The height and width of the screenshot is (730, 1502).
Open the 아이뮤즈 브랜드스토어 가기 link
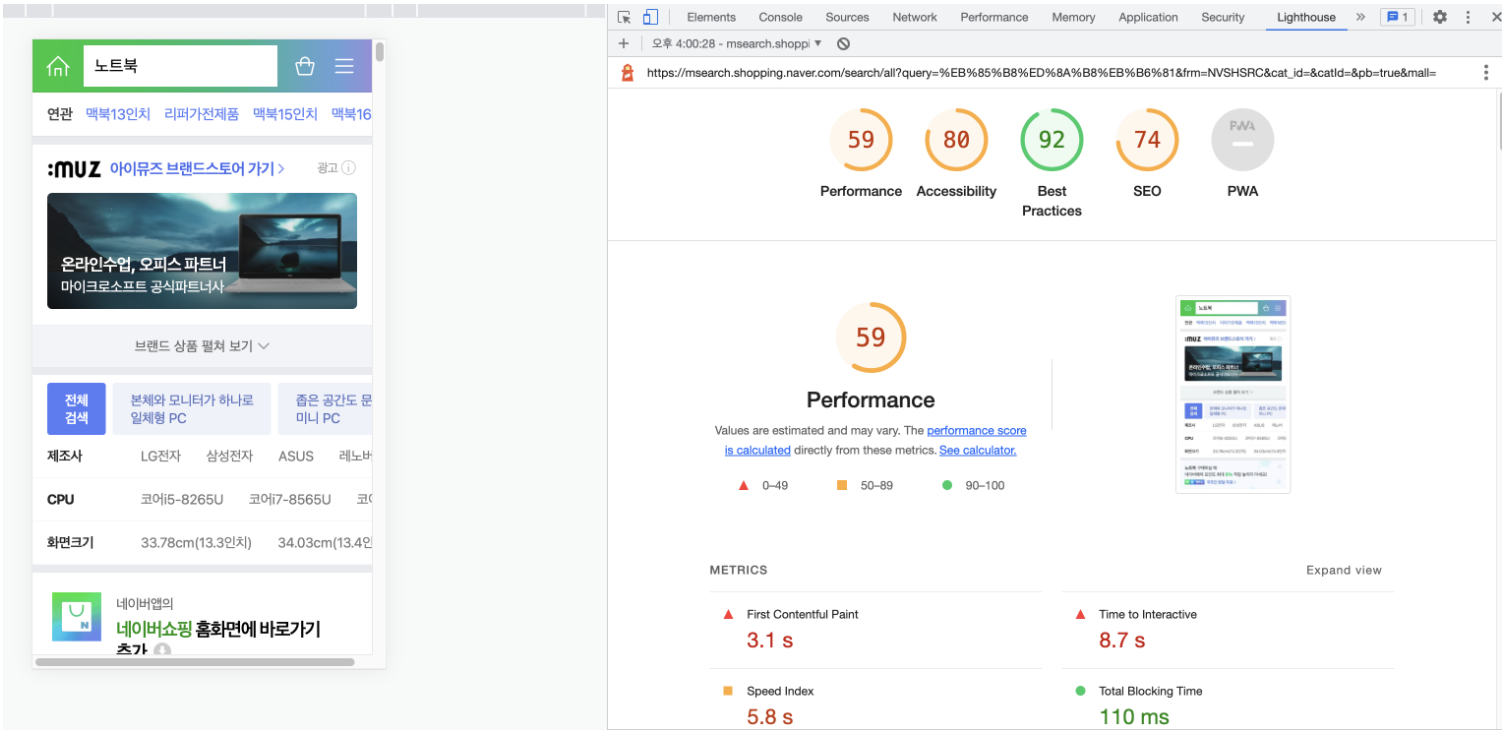(197, 169)
